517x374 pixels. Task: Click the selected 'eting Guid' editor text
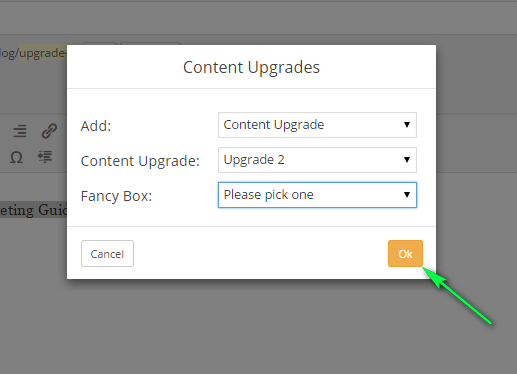click(33, 210)
